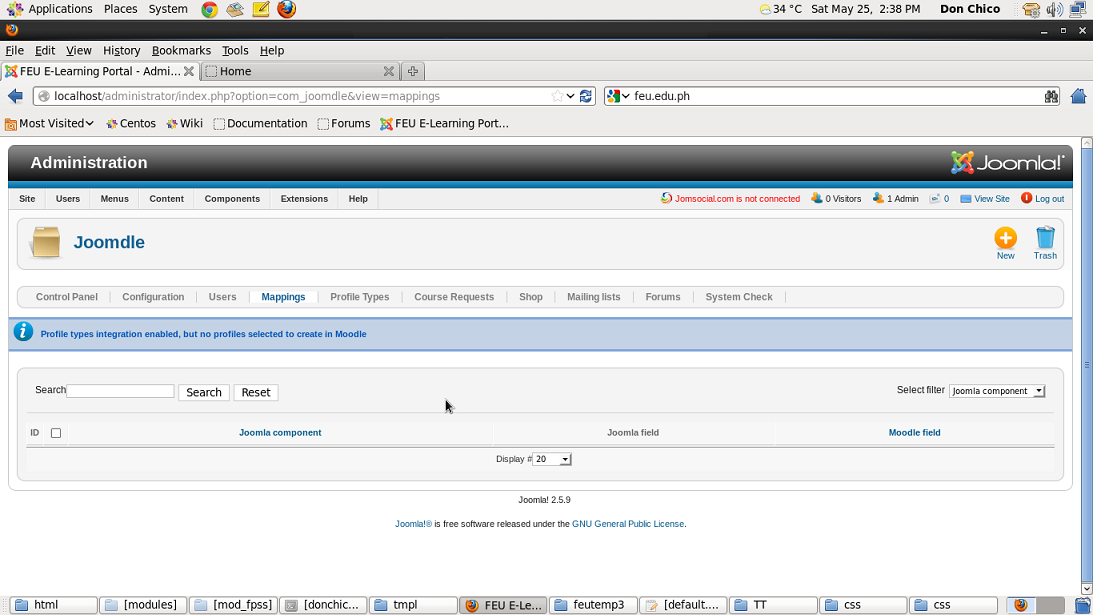Open a new tab with plus icon
The width and height of the screenshot is (1093, 615).
pos(412,71)
